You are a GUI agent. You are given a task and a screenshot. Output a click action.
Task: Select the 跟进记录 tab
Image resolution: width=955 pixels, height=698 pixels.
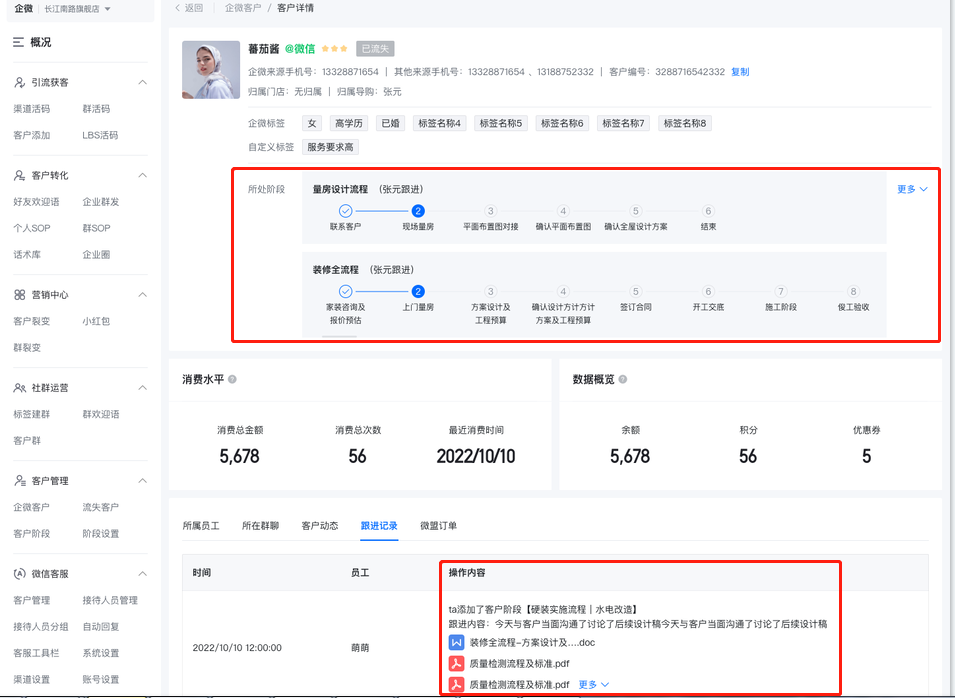coord(379,526)
